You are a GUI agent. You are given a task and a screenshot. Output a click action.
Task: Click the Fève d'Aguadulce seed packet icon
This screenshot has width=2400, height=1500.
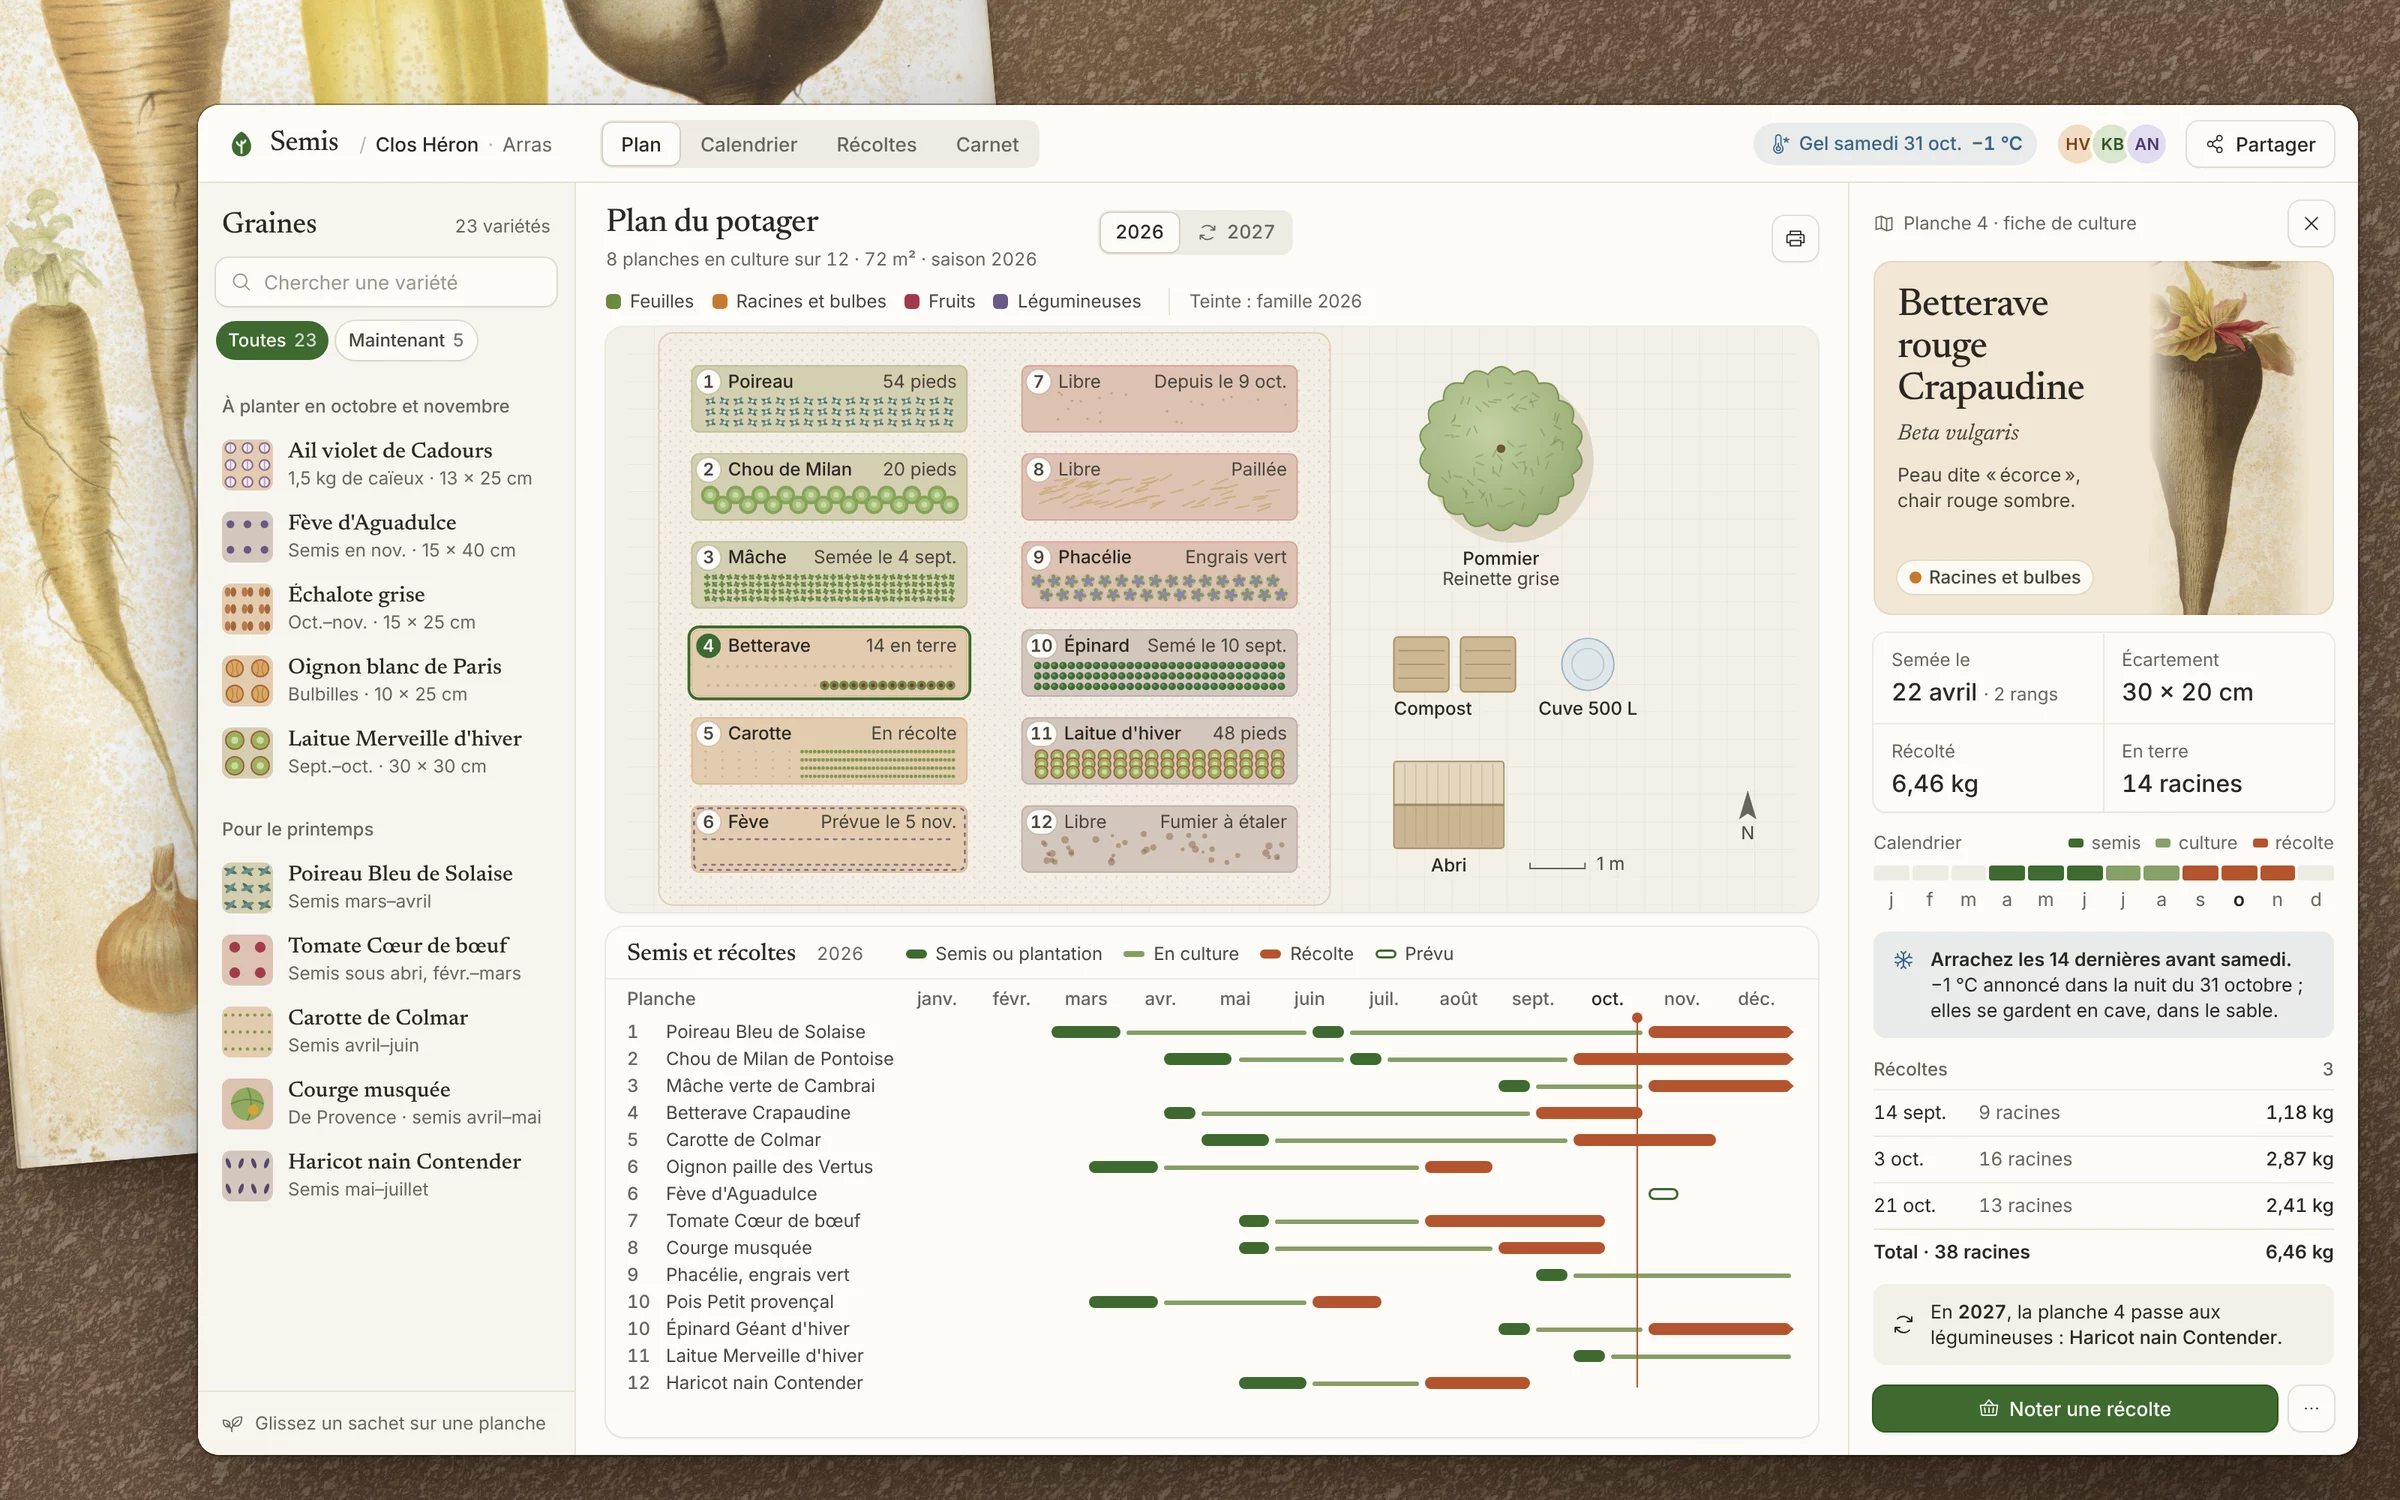247,537
